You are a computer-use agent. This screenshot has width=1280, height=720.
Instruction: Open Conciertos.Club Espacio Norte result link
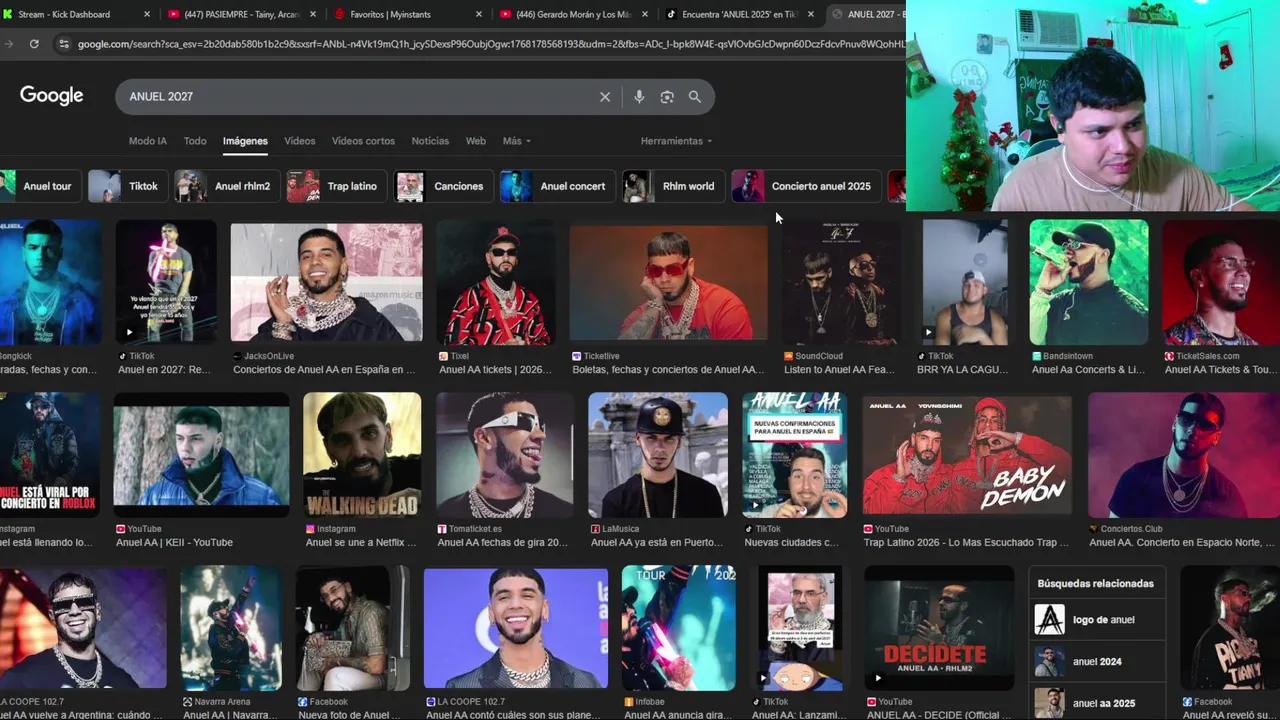coord(1182,543)
